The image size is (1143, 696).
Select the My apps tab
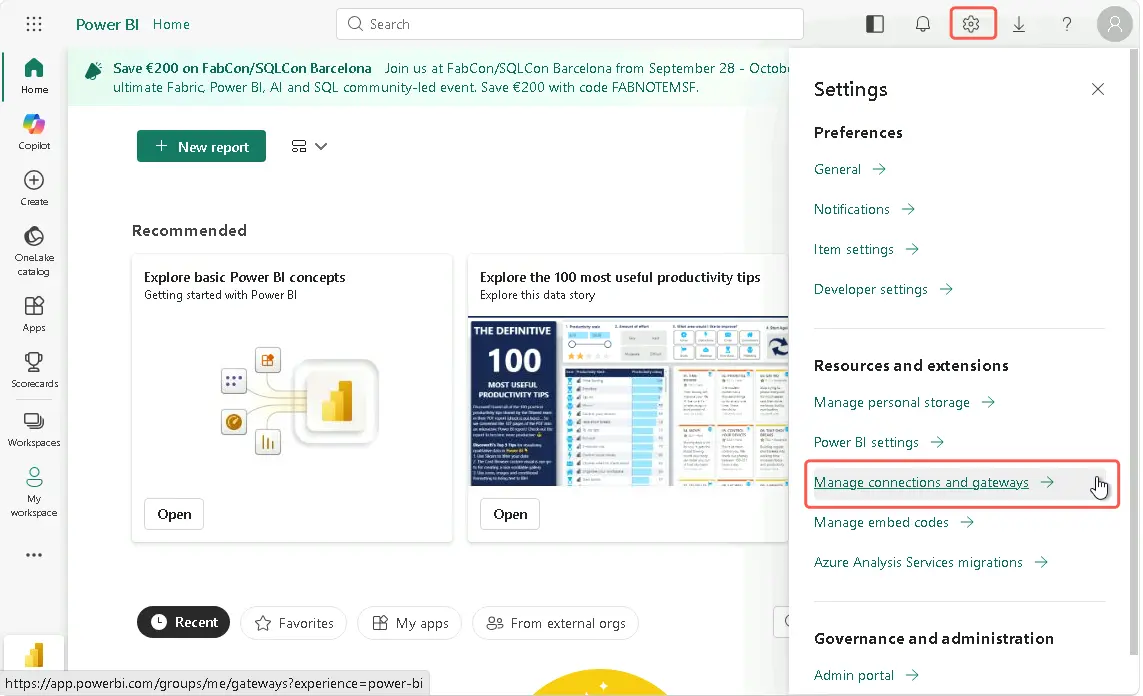[x=410, y=623]
